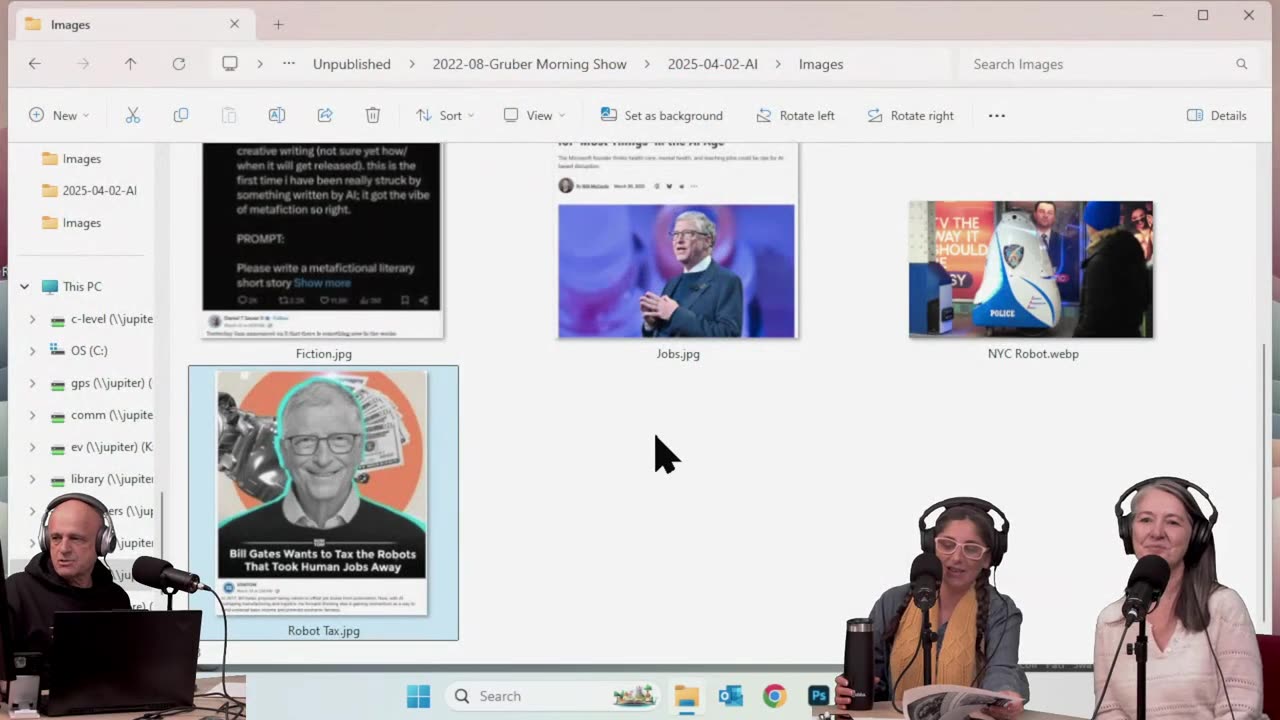1280x720 pixels.
Task: Expand the c-level network drive
Action: pyautogui.click(x=32, y=319)
